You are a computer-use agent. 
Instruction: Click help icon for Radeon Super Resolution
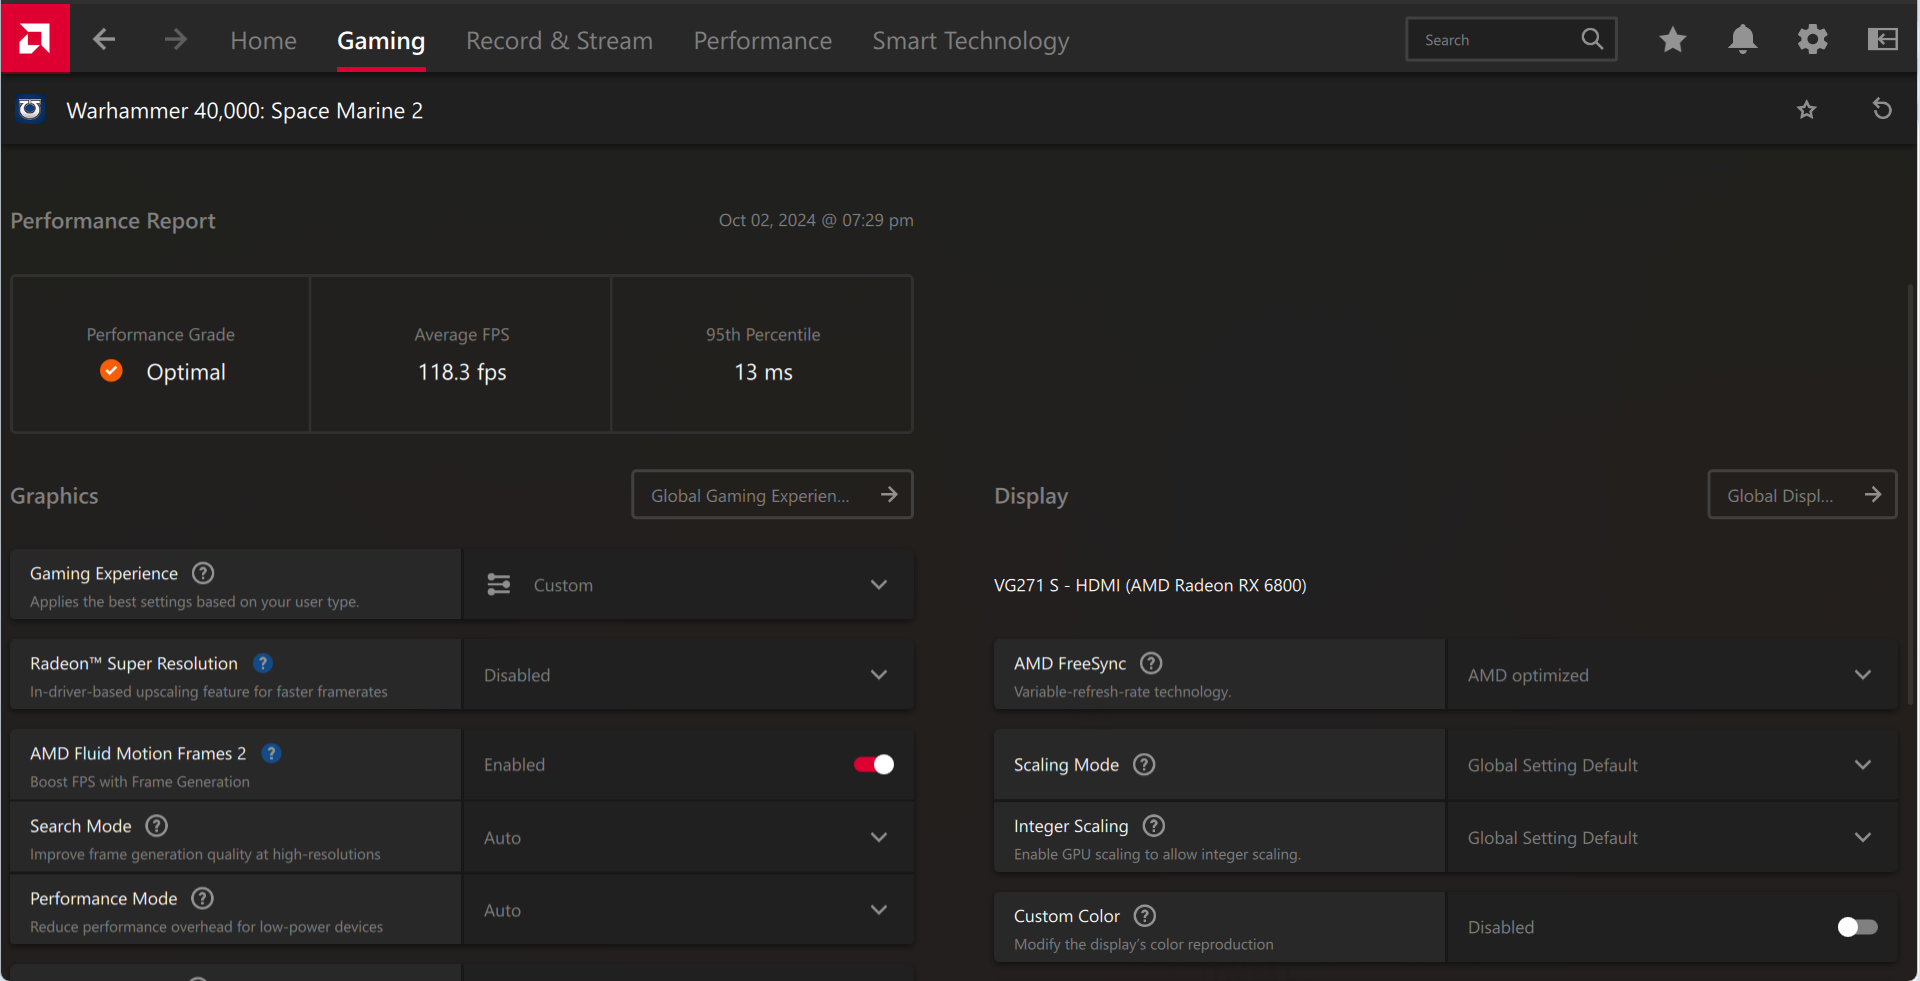pyautogui.click(x=263, y=663)
